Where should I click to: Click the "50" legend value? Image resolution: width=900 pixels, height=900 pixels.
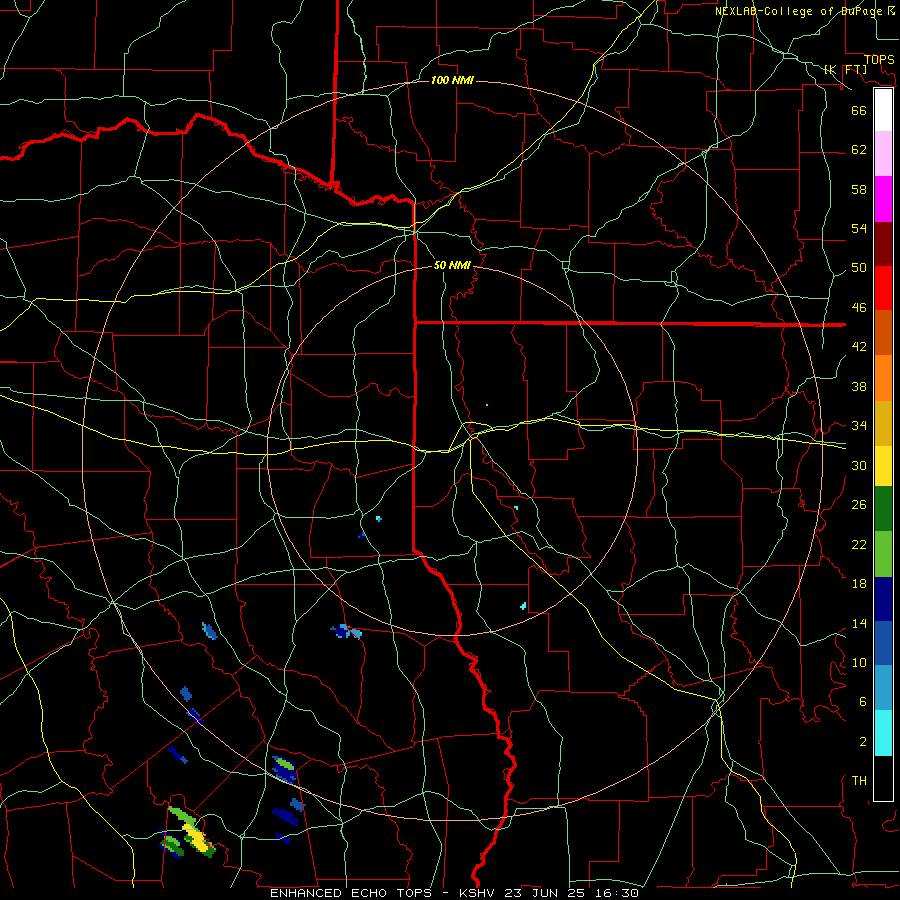[x=859, y=268]
